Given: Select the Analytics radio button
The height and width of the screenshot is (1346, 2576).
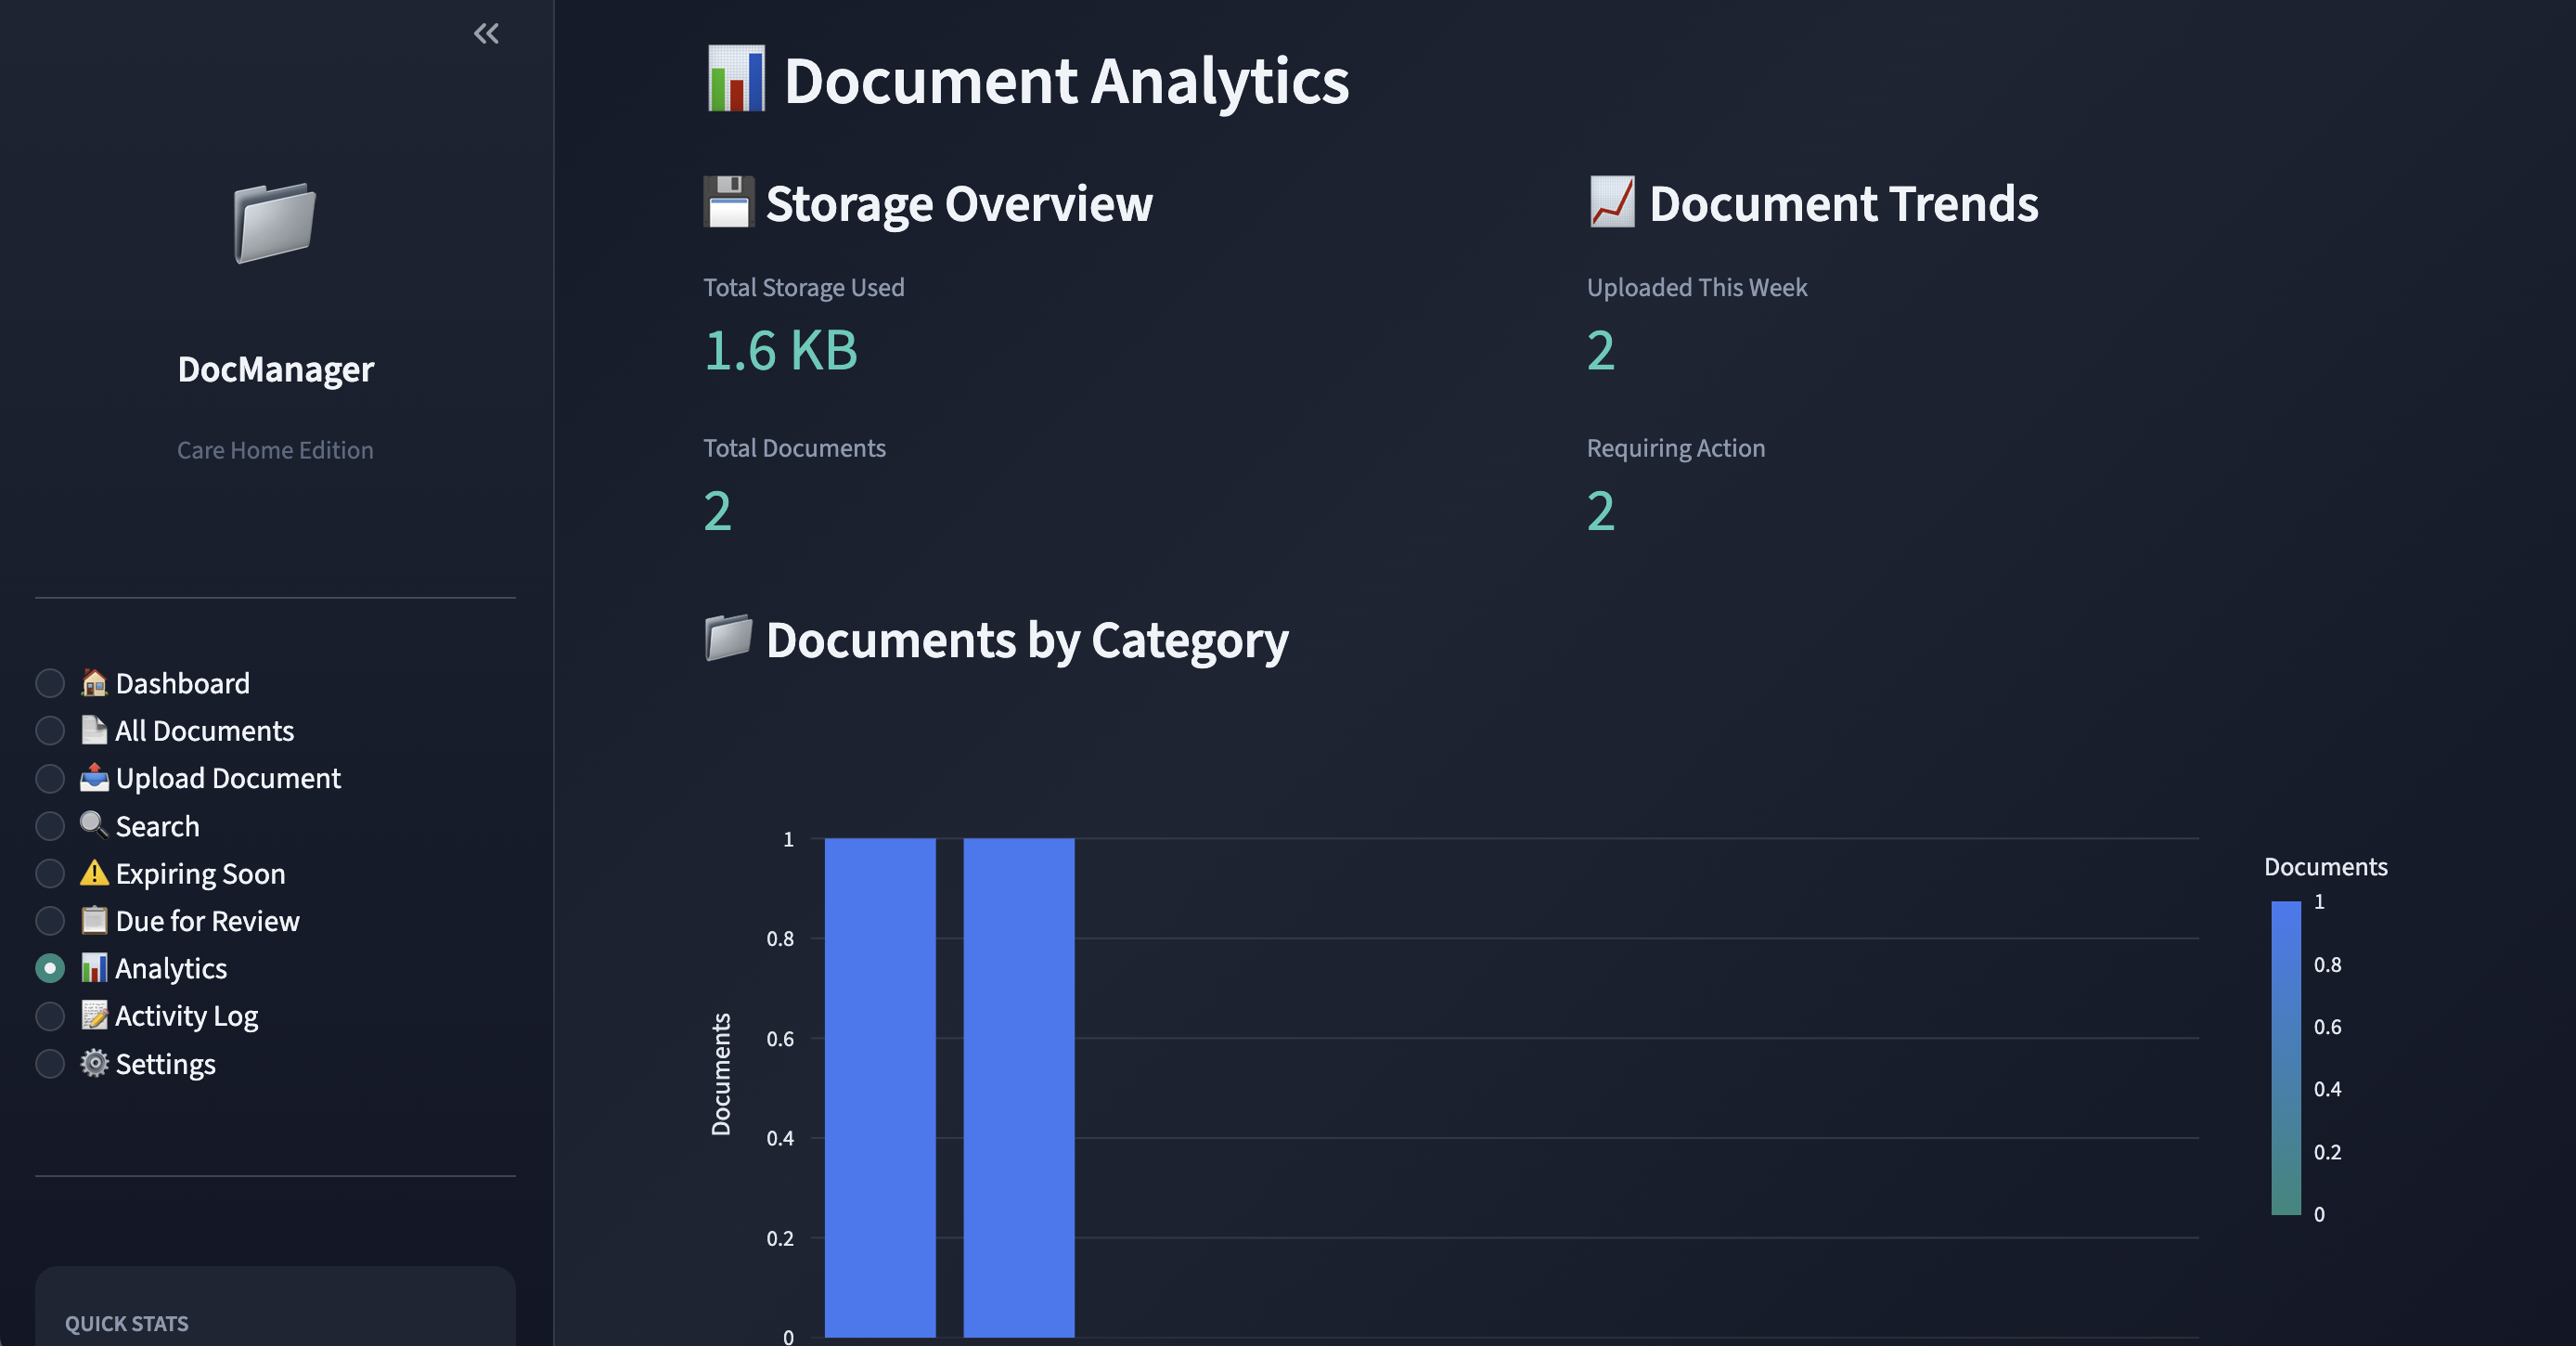Looking at the screenshot, I should click(50, 968).
